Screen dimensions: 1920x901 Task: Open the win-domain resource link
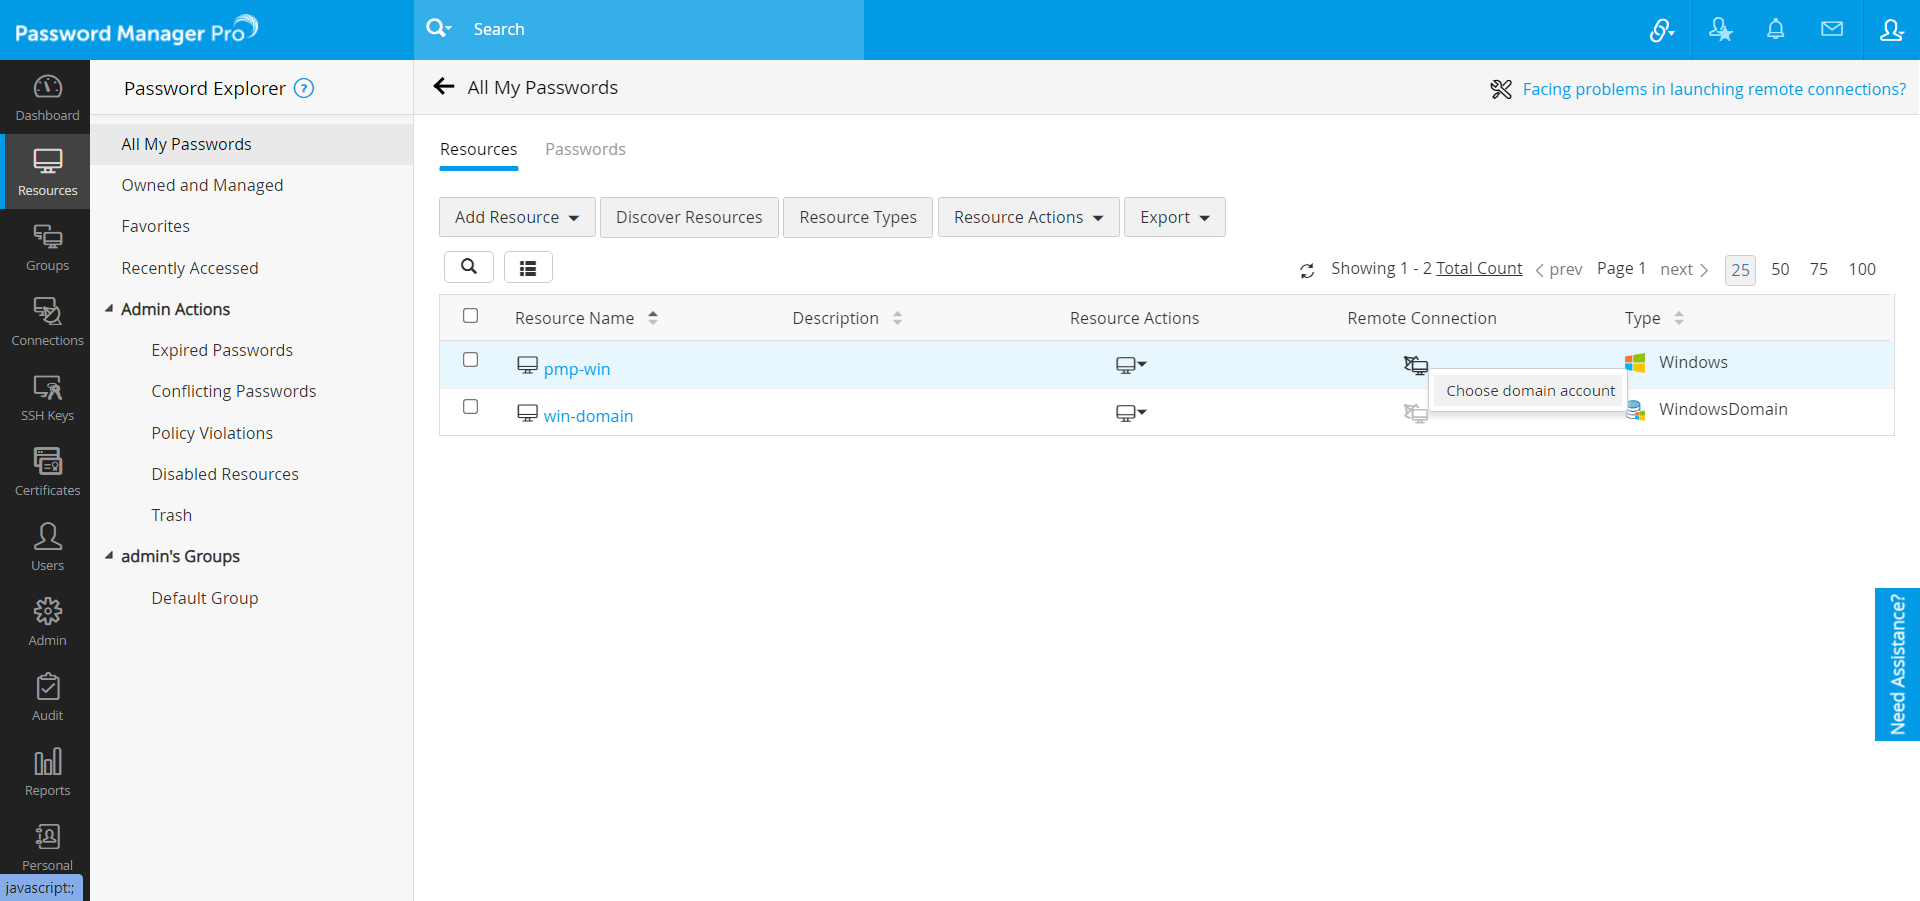pyautogui.click(x=588, y=416)
